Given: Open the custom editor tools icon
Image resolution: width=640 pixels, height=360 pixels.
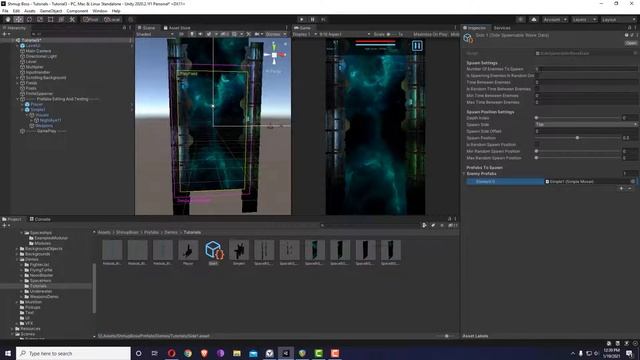Looking at the screenshot, I should 72,19.
